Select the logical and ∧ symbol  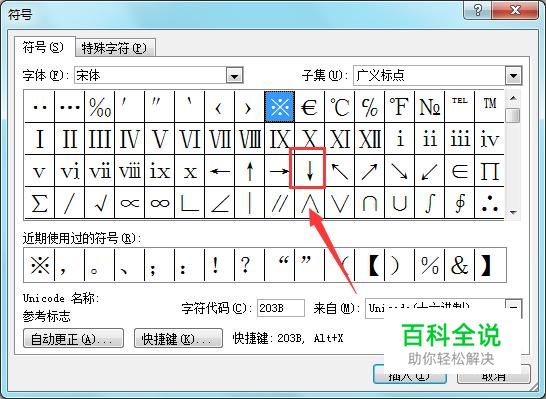point(310,203)
